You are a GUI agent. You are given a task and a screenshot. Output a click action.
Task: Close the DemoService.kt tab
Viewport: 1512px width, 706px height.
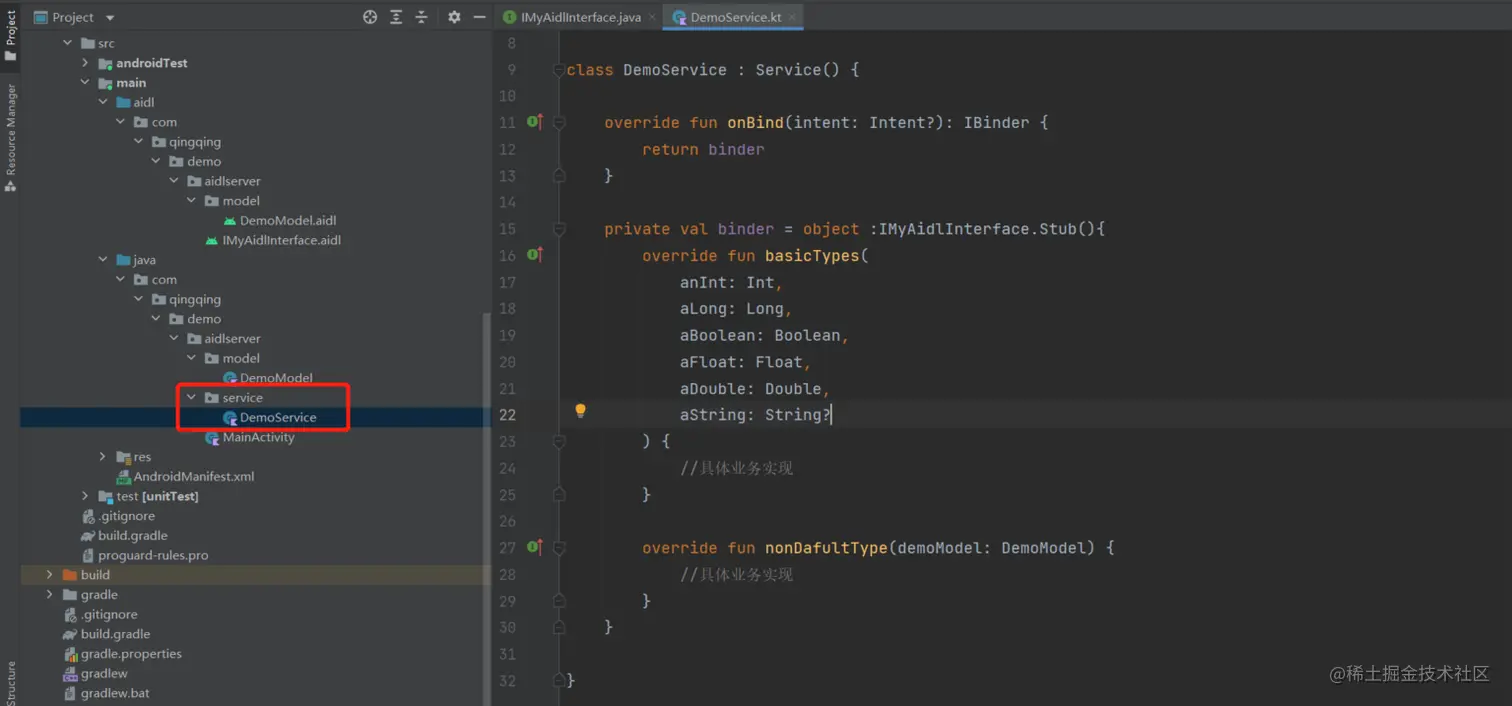coord(793,17)
